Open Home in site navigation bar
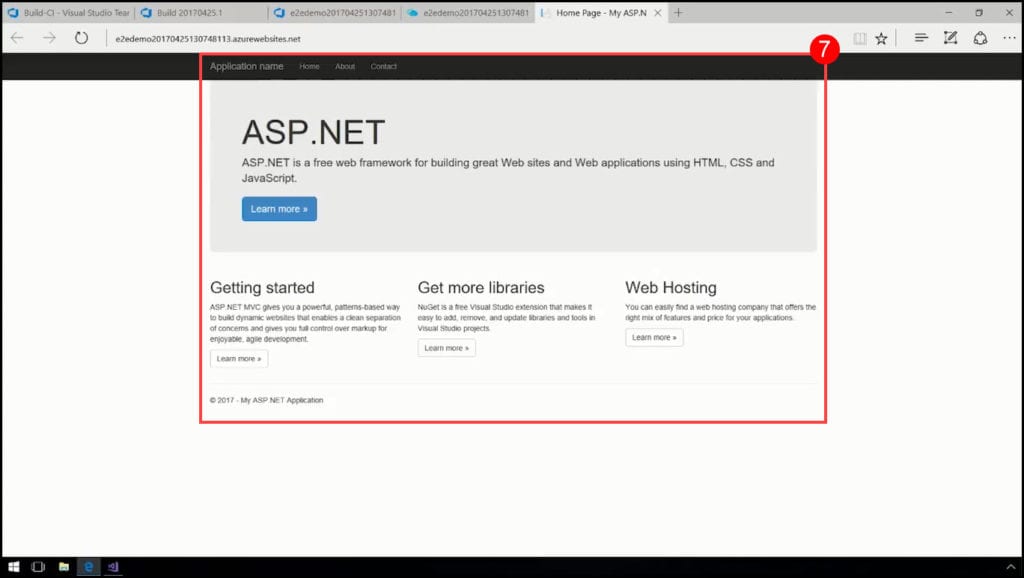The height and width of the screenshot is (578, 1024). point(310,66)
